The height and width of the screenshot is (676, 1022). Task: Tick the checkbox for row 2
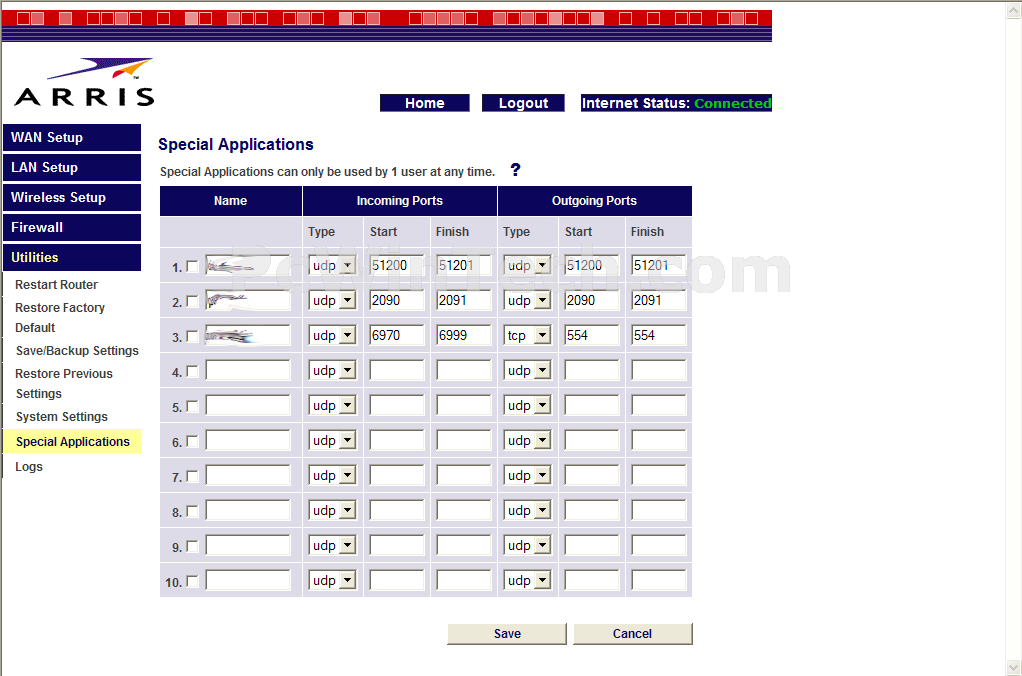(x=192, y=301)
